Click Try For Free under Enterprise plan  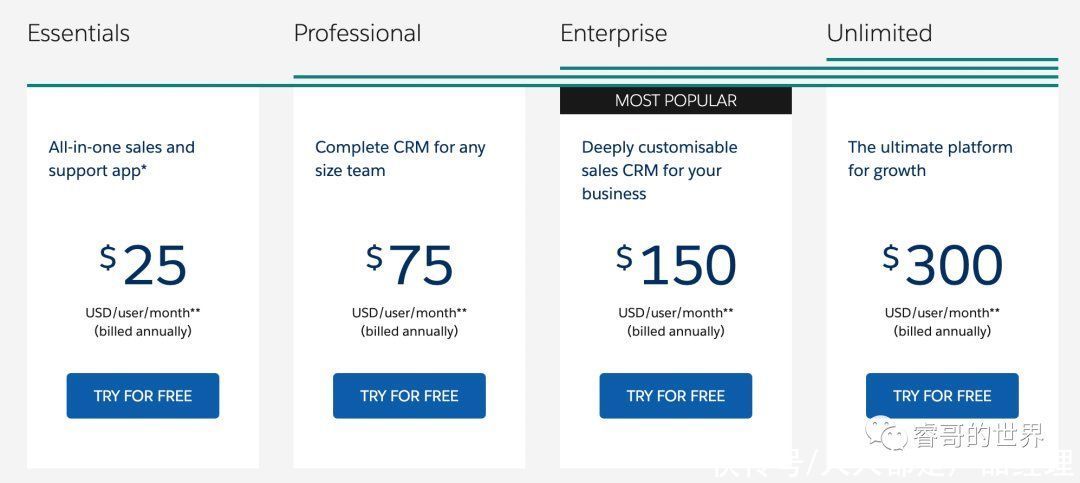(676, 395)
